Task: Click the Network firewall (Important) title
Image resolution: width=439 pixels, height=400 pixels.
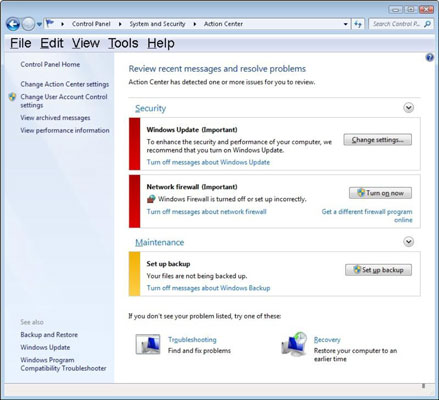Action: pos(192,187)
